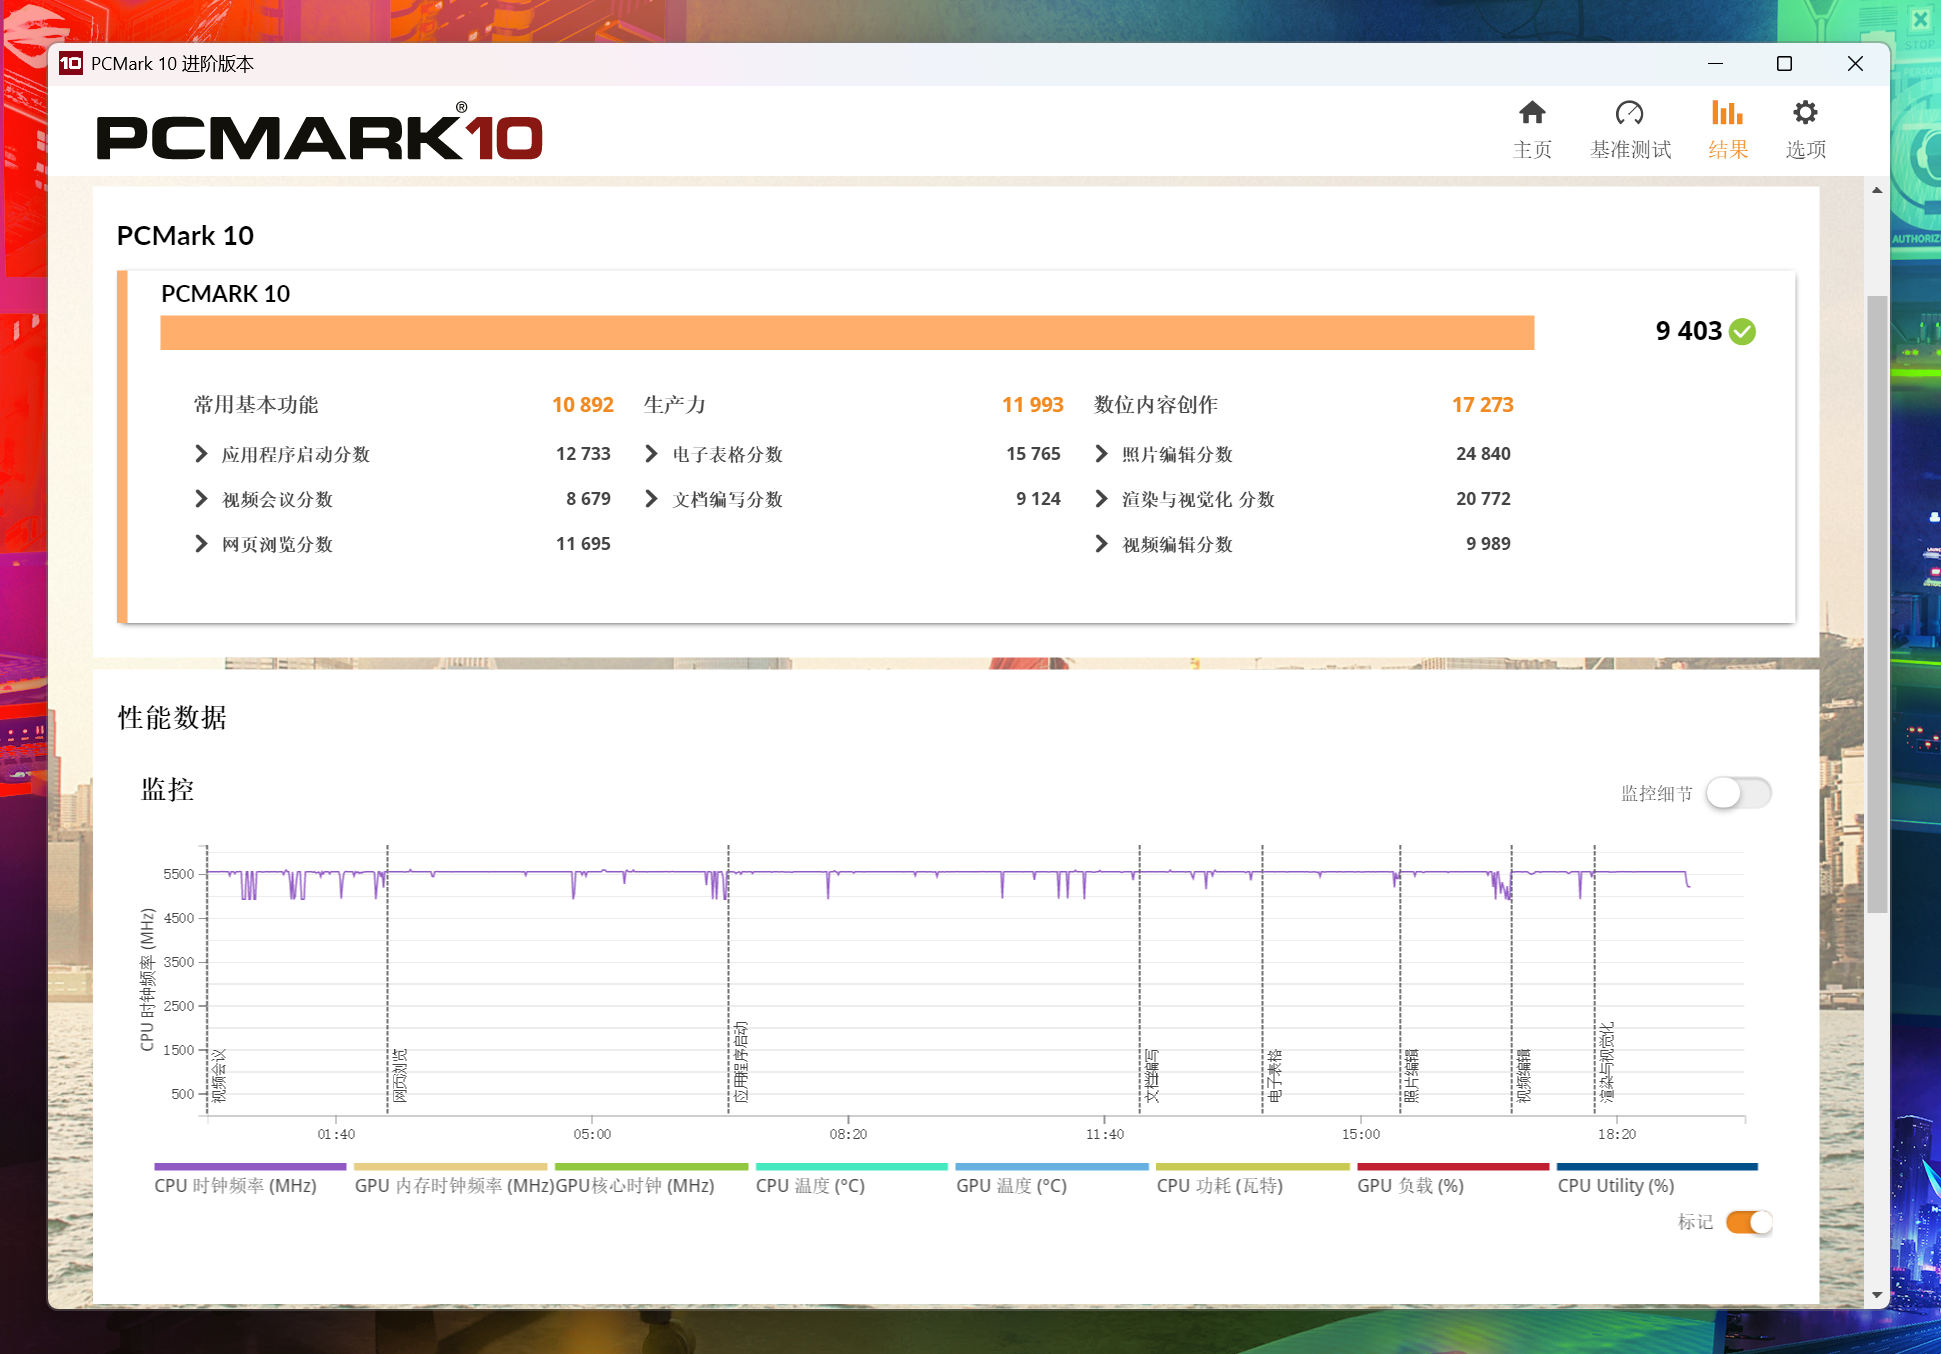
Task: Click the 渲染与视觉化 分数 label
Action: point(1198,499)
